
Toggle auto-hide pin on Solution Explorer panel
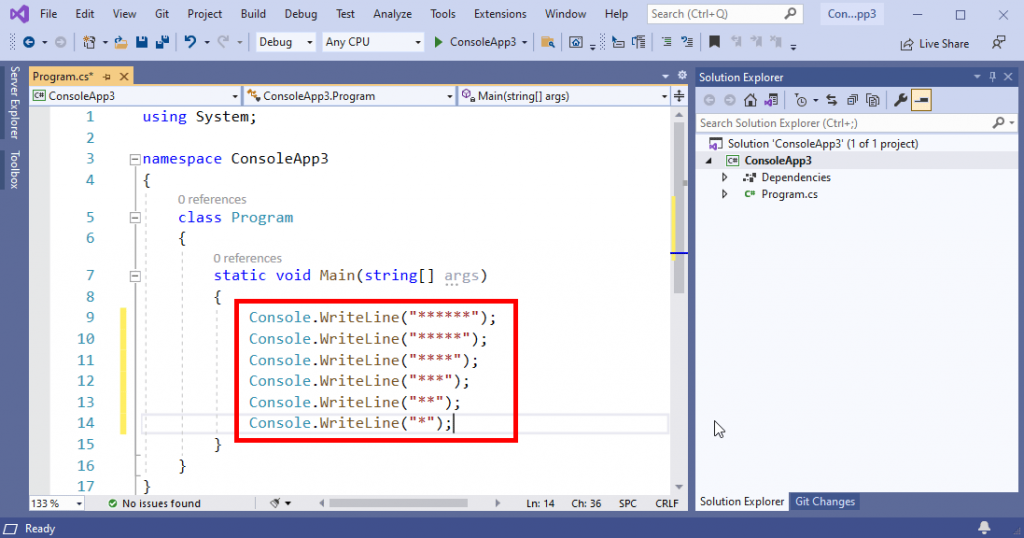coord(992,77)
